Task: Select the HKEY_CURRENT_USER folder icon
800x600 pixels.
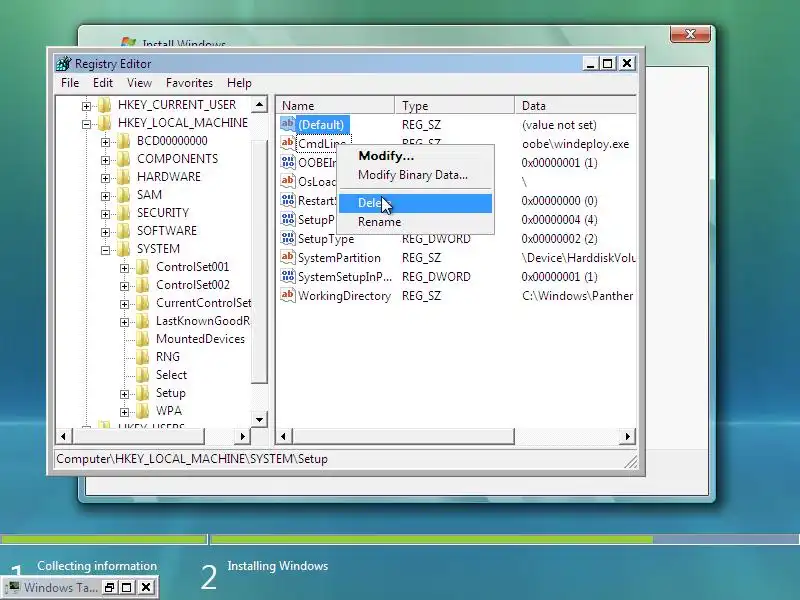Action: pos(105,105)
